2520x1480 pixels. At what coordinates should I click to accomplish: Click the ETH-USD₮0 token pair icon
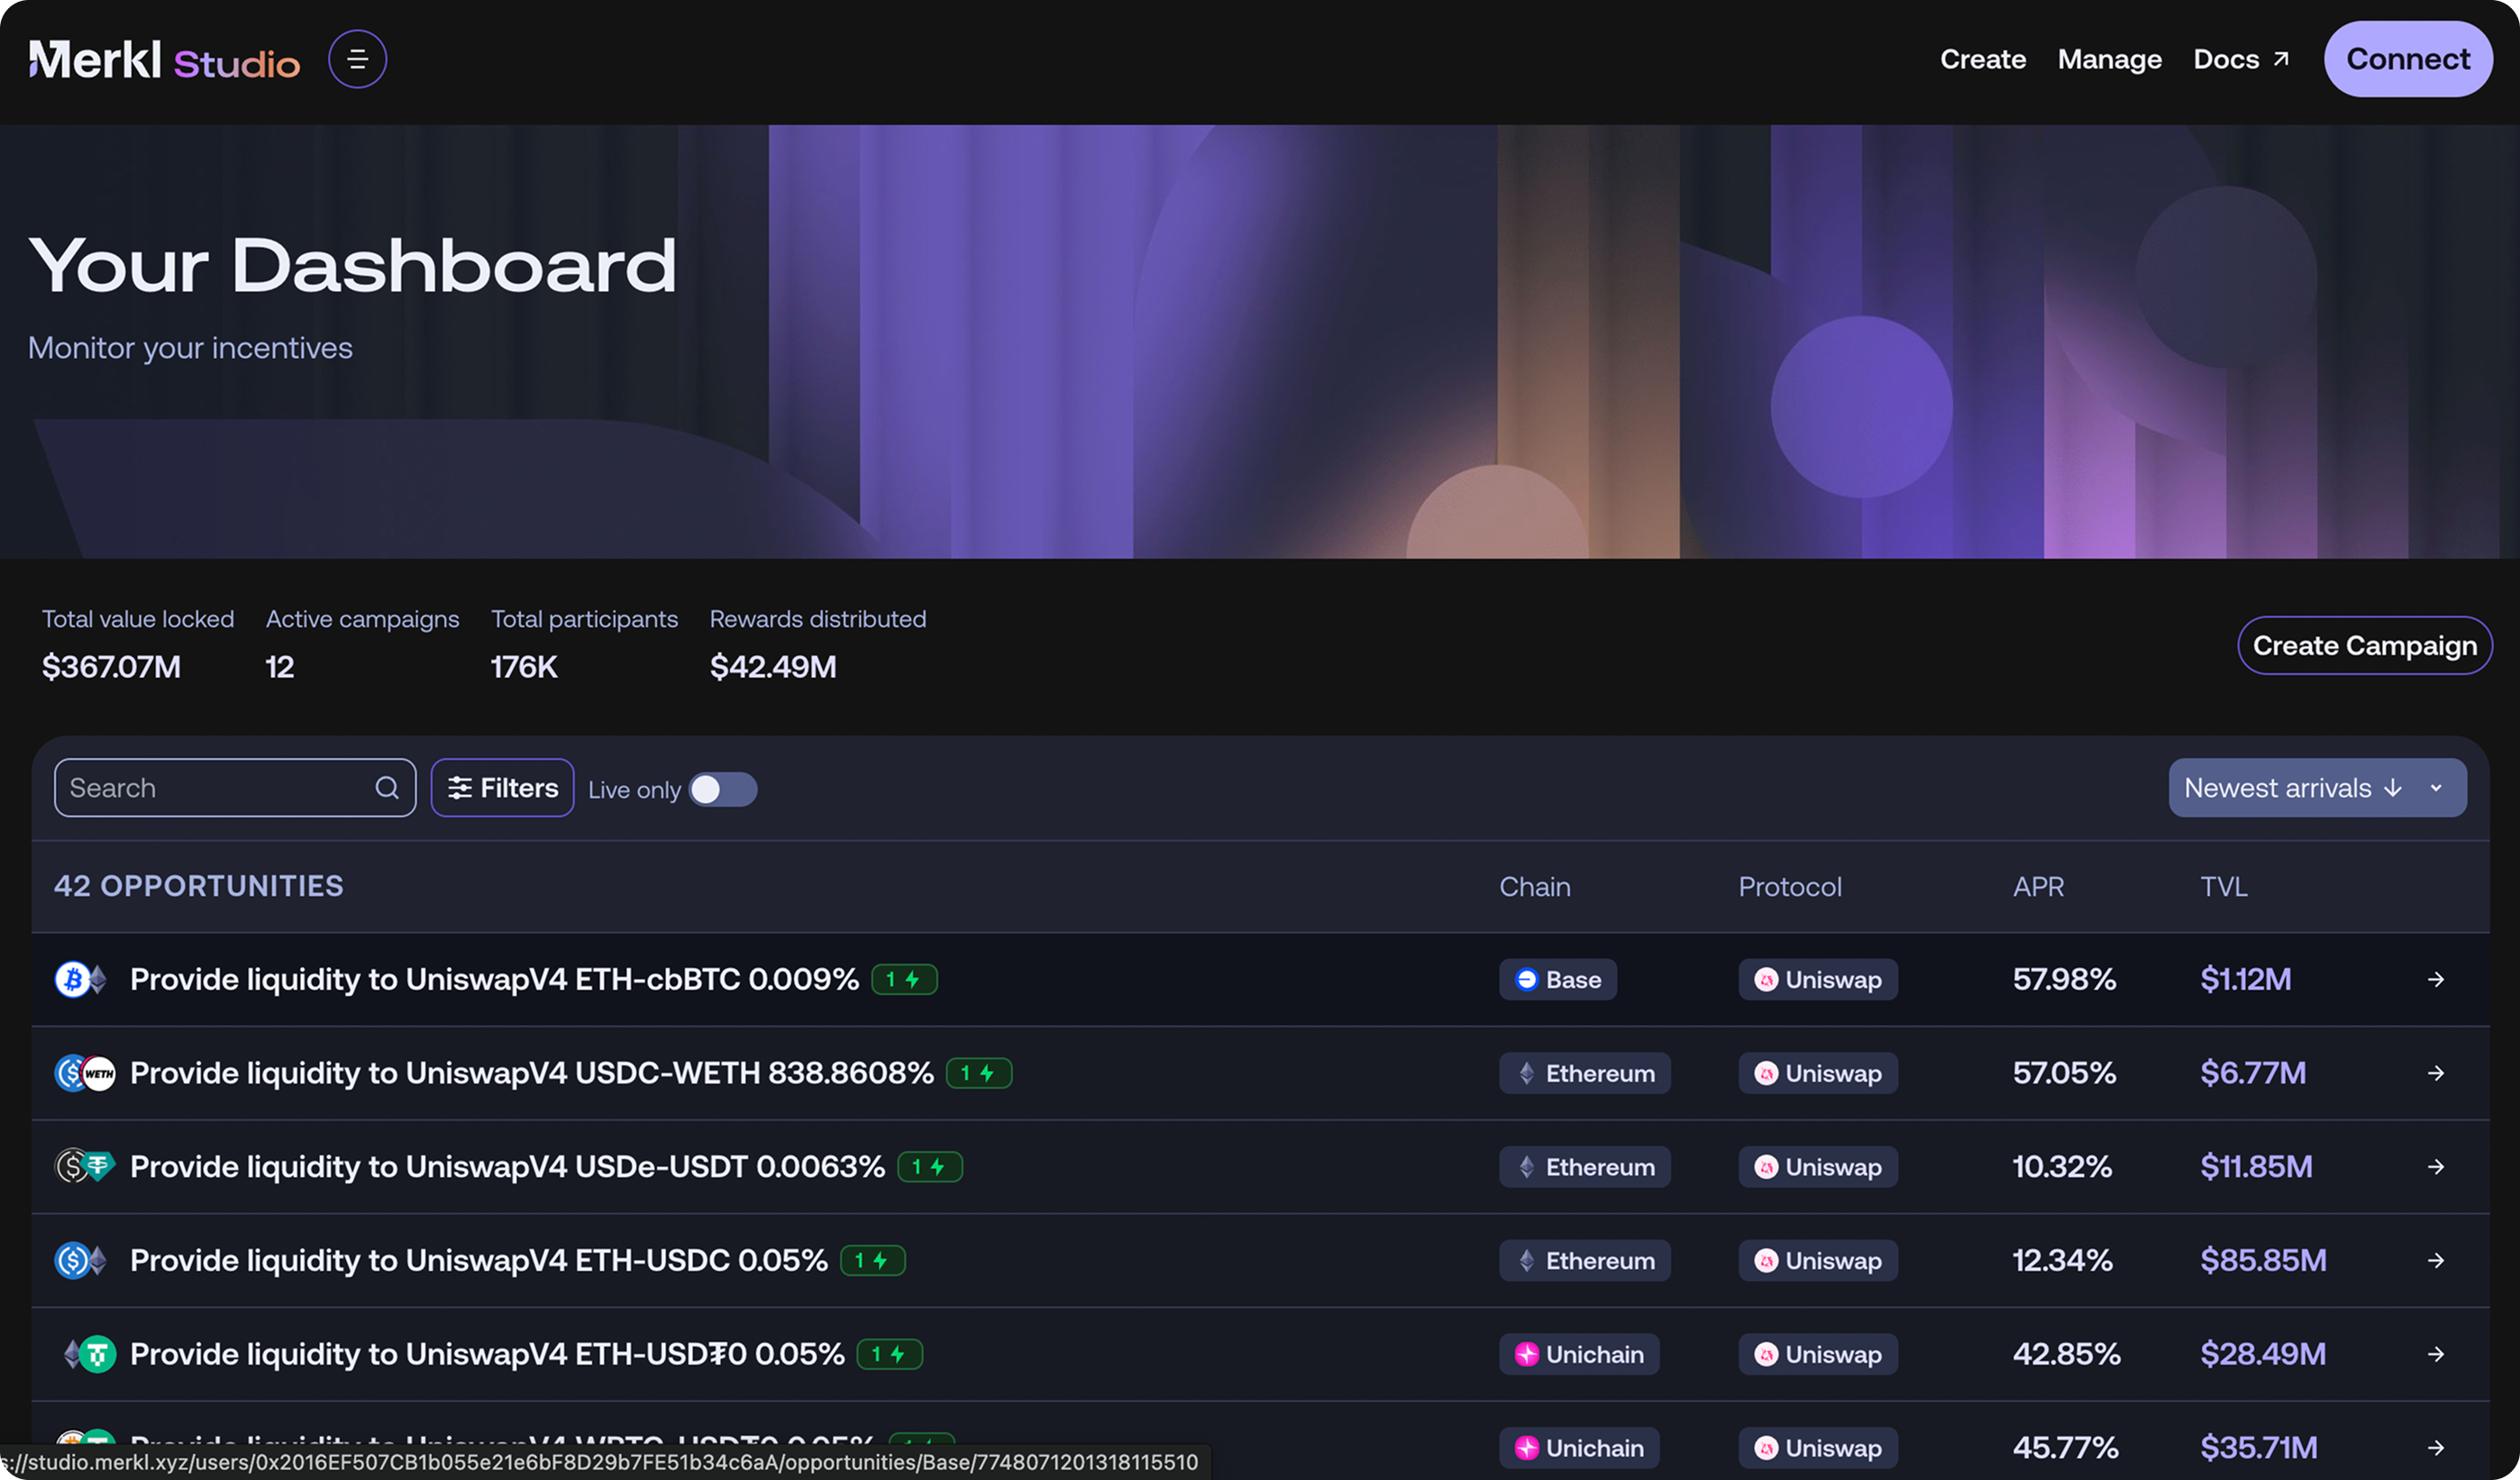pos(89,1354)
